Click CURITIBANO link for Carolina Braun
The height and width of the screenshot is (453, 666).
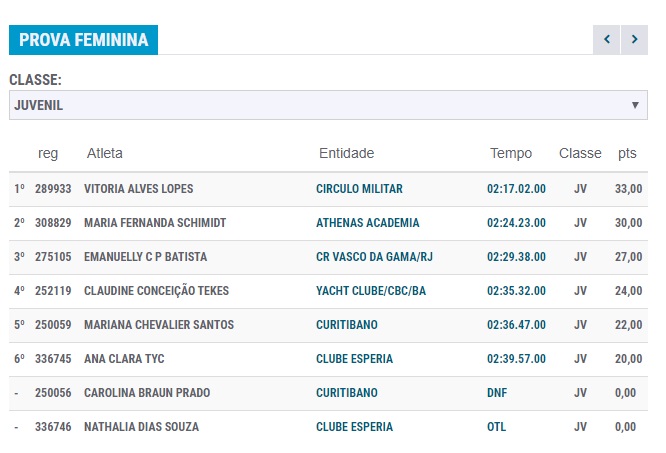point(346,393)
